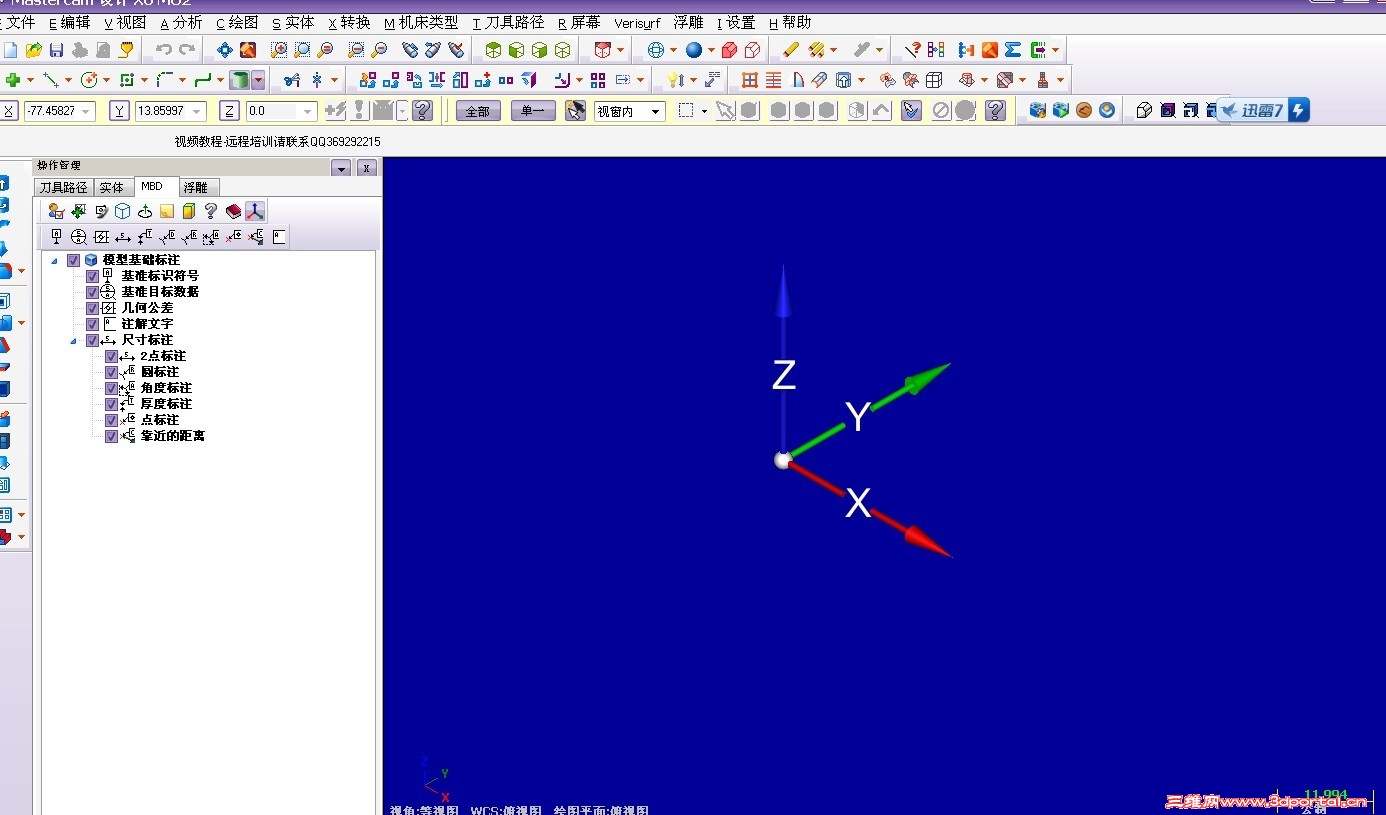The width and height of the screenshot is (1386, 815).
Task: Click the 单一 selection button
Action: tap(533, 111)
